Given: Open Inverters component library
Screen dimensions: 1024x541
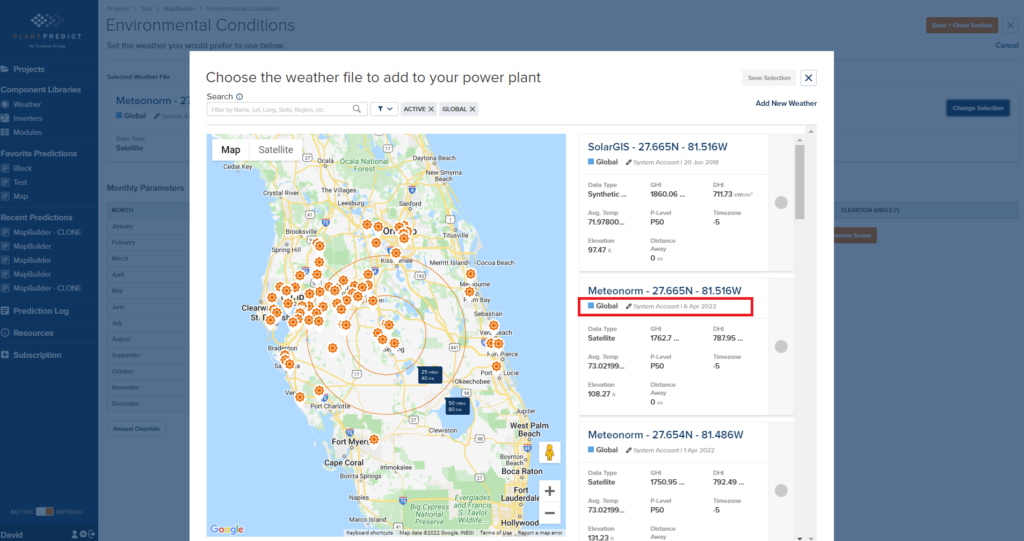Looking at the screenshot, I should 27,118.
